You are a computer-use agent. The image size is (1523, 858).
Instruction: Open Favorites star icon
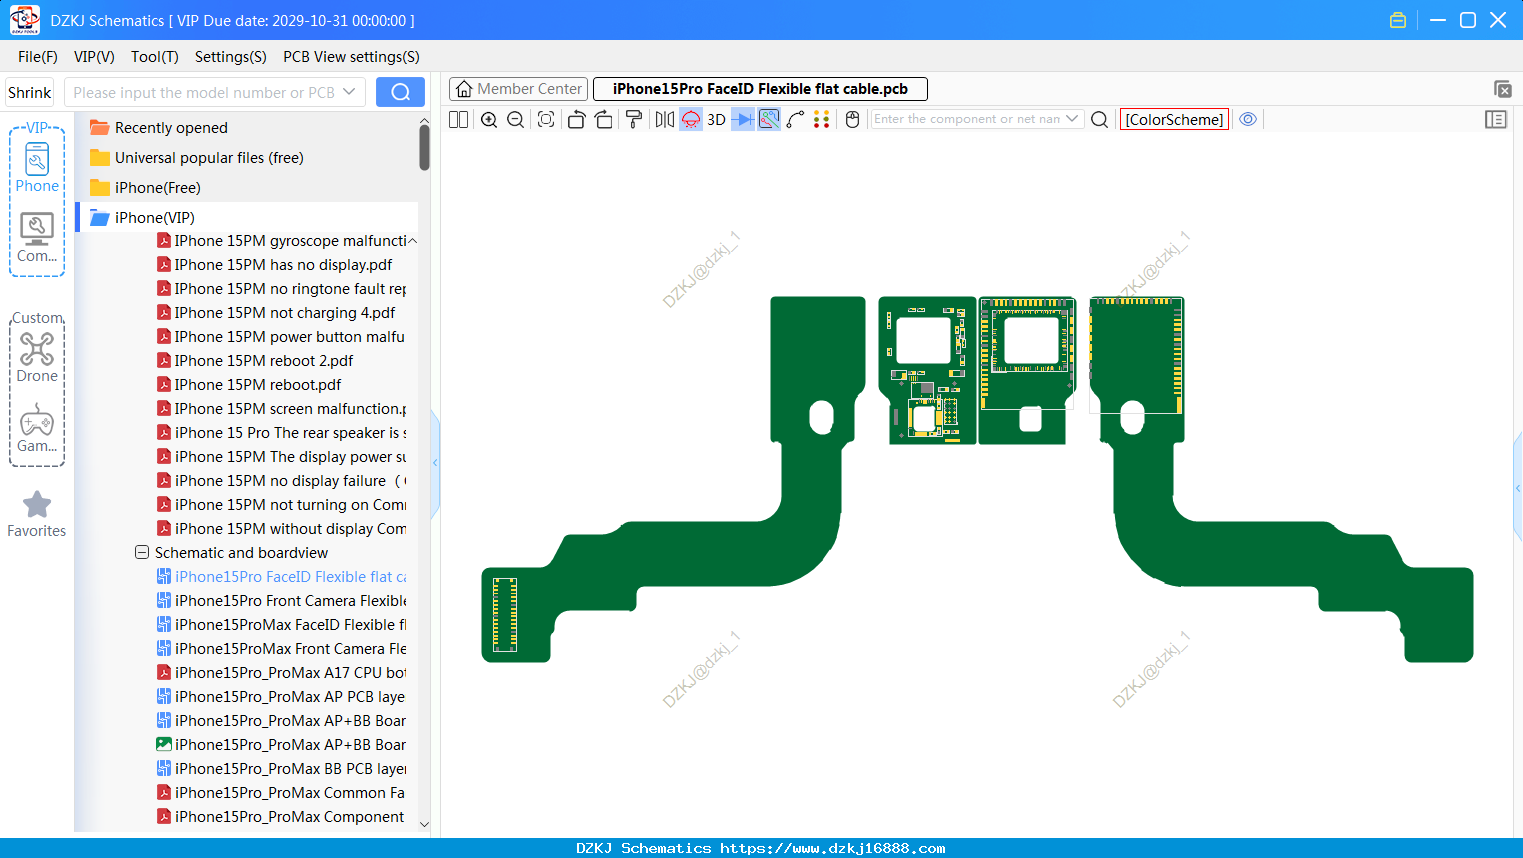37,514
